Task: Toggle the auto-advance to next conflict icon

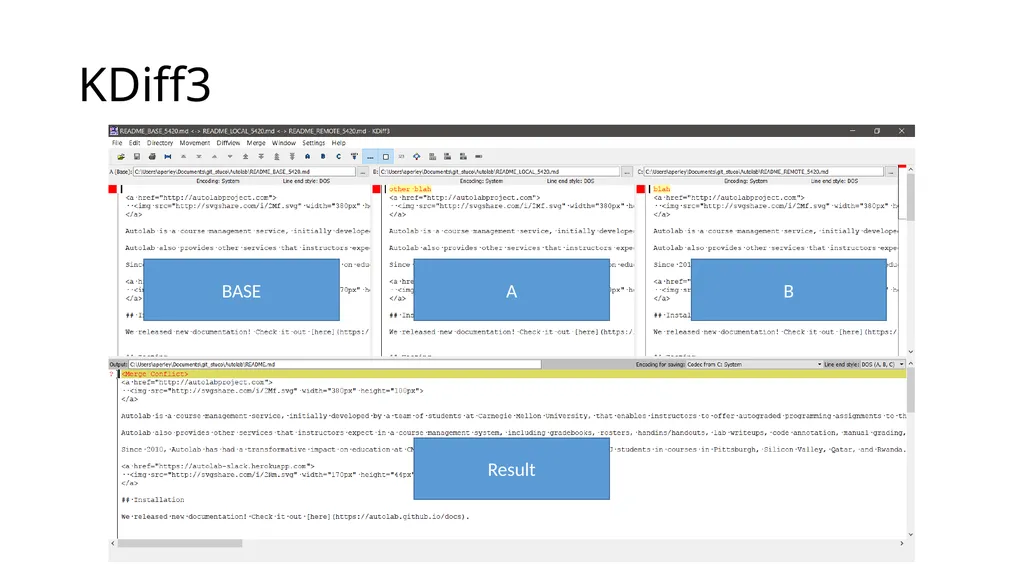Action: click(x=354, y=157)
